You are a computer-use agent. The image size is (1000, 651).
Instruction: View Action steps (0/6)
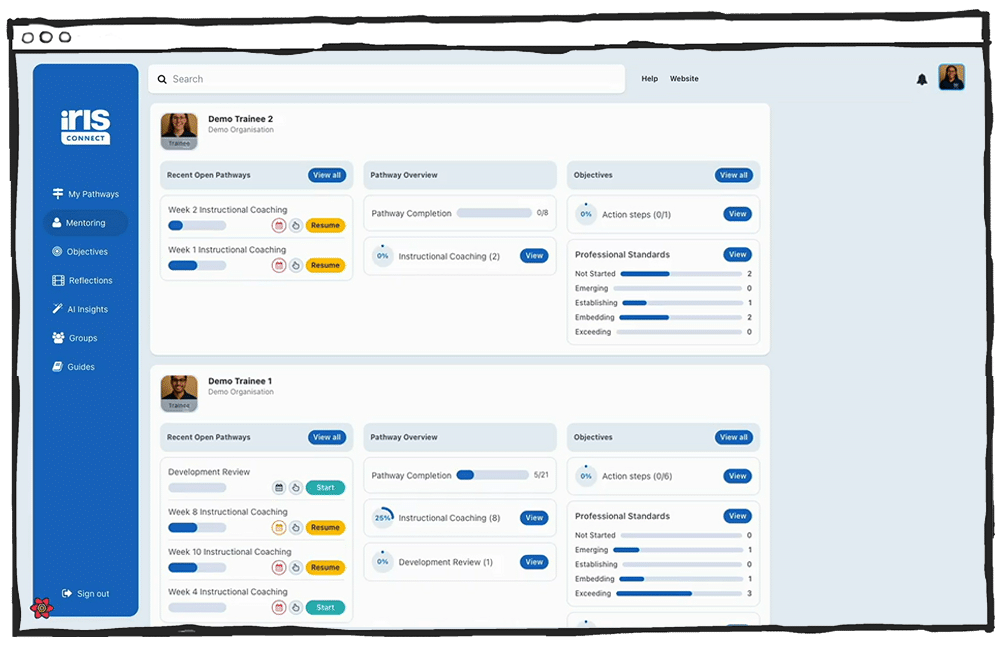[x=737, y=476]
